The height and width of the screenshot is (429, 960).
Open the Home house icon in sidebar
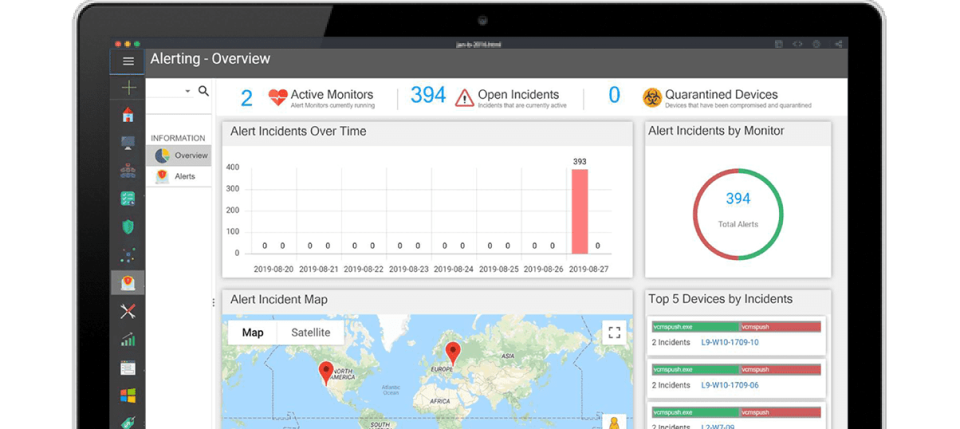click(127, 115)
